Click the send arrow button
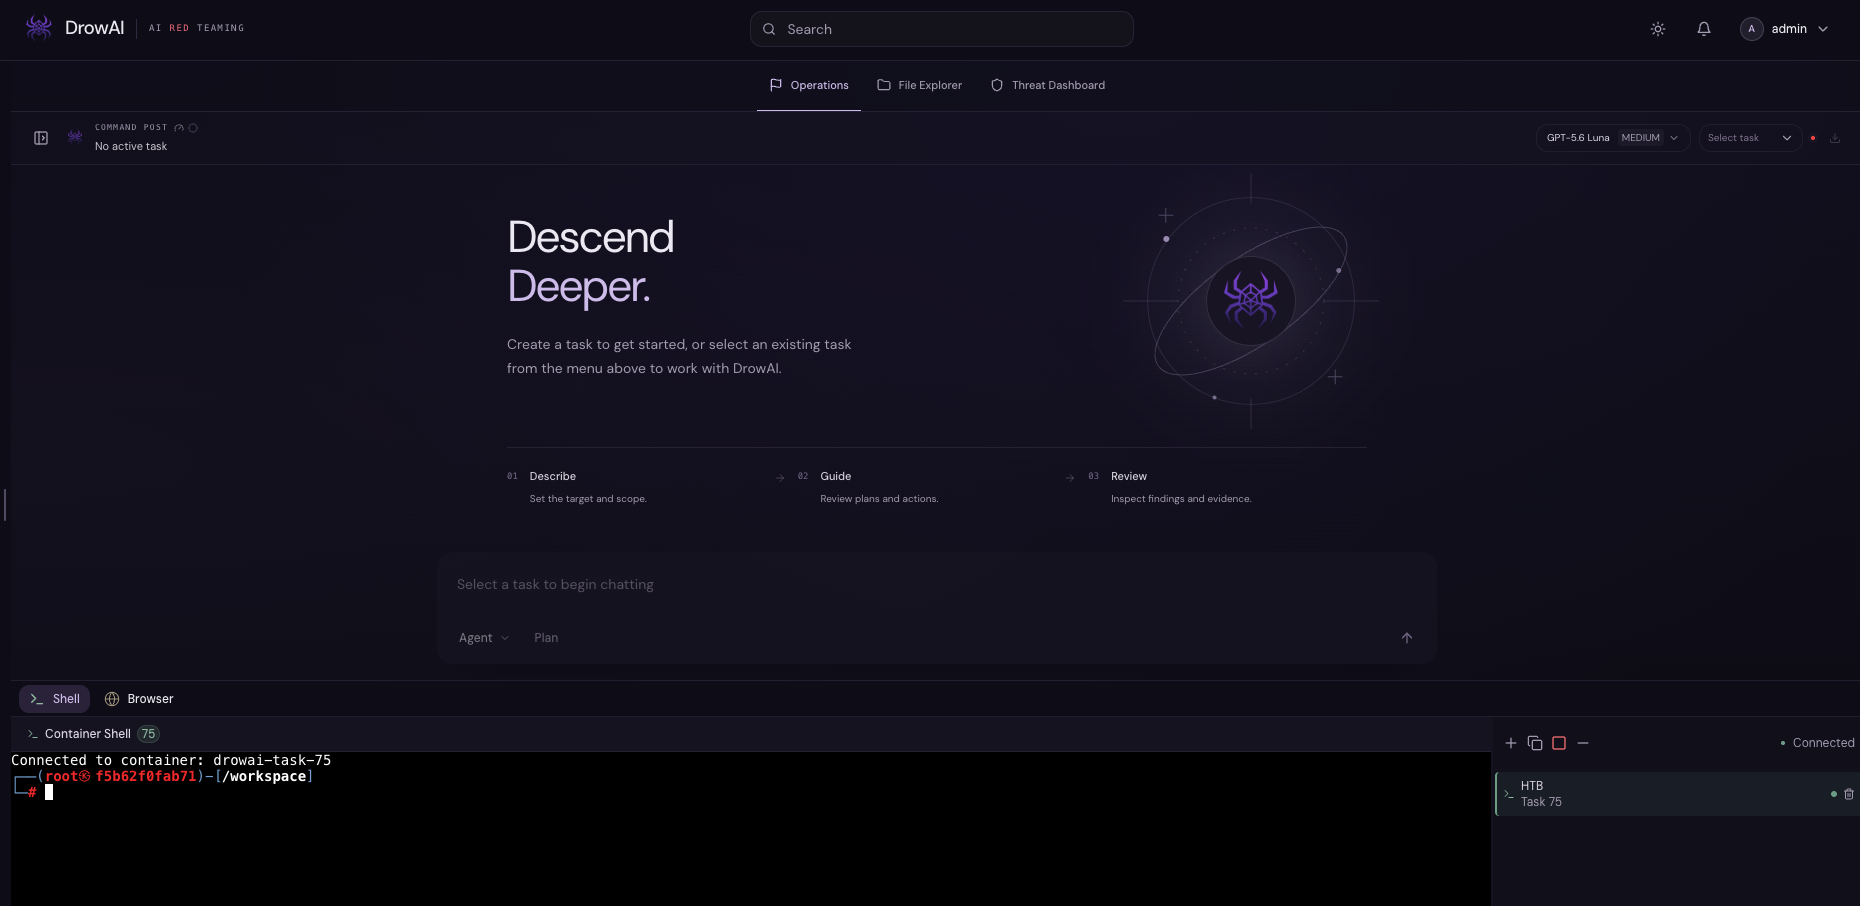The image size is (1860, 906). pyautogui.click(x=1407, y=638)
